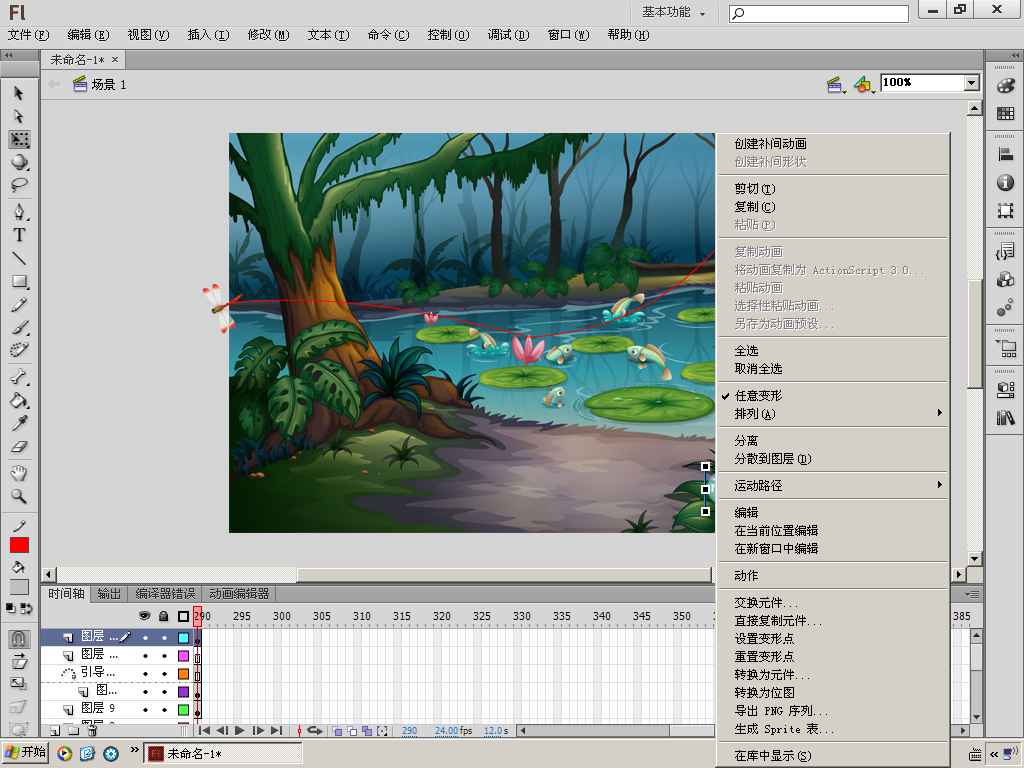Switch to the 动画编辑器 tab
The width and height of the screenshot is (1024, 768).
pyautogui.click(x=239, y=594)
